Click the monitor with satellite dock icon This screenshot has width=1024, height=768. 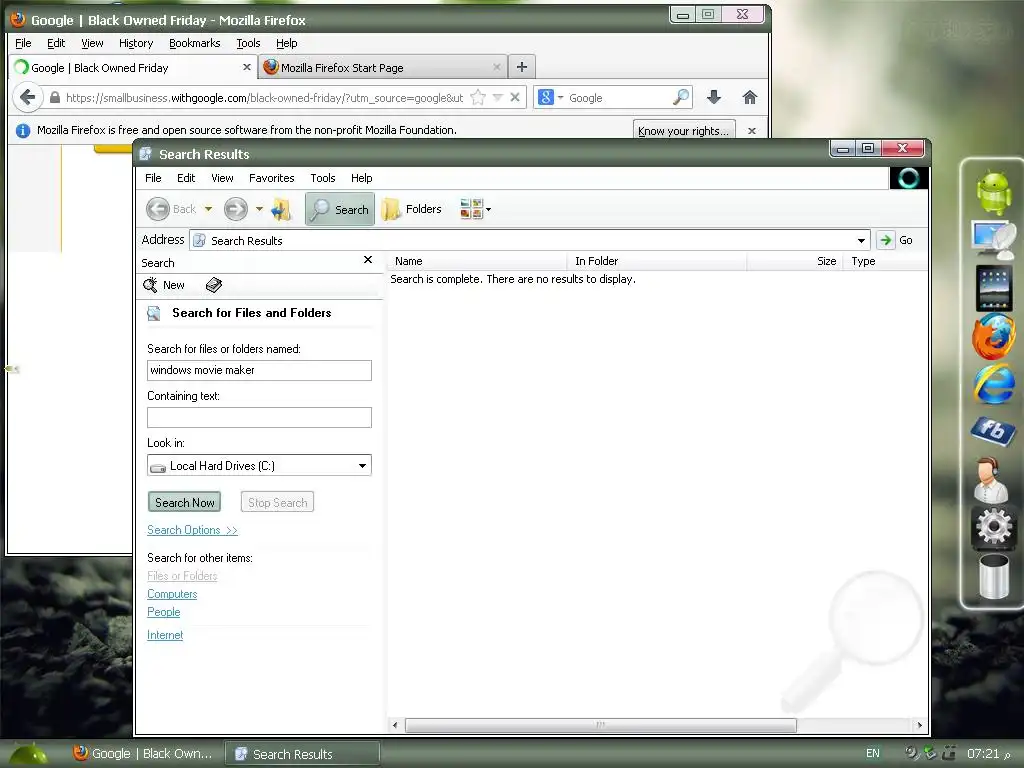click(x=993, y=240)
